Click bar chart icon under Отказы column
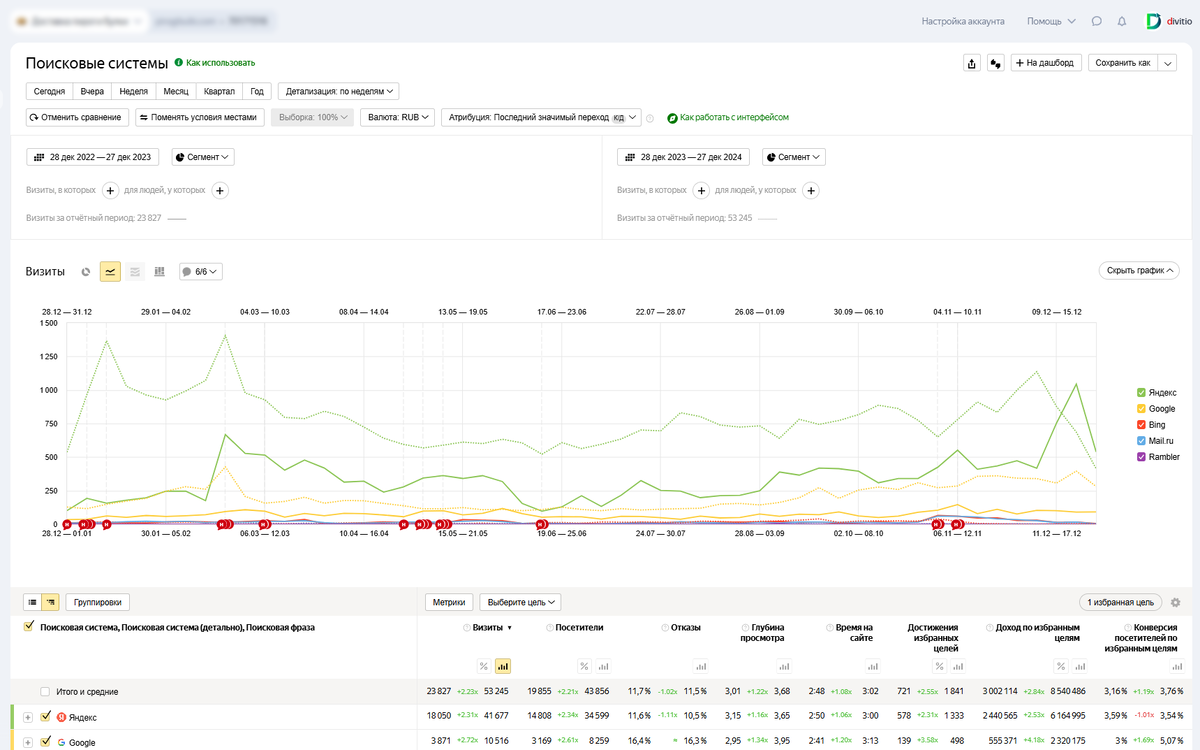1200x750 pixels. [700, 666]
